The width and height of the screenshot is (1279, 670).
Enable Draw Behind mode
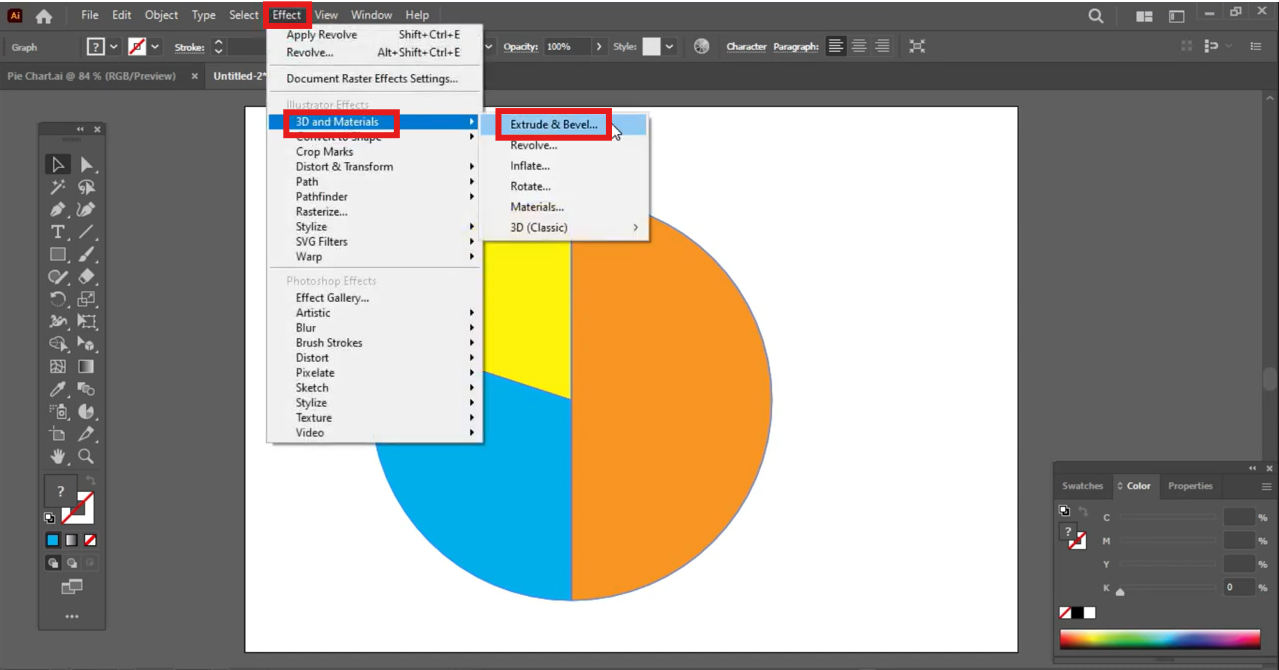(x=72, y=563)
